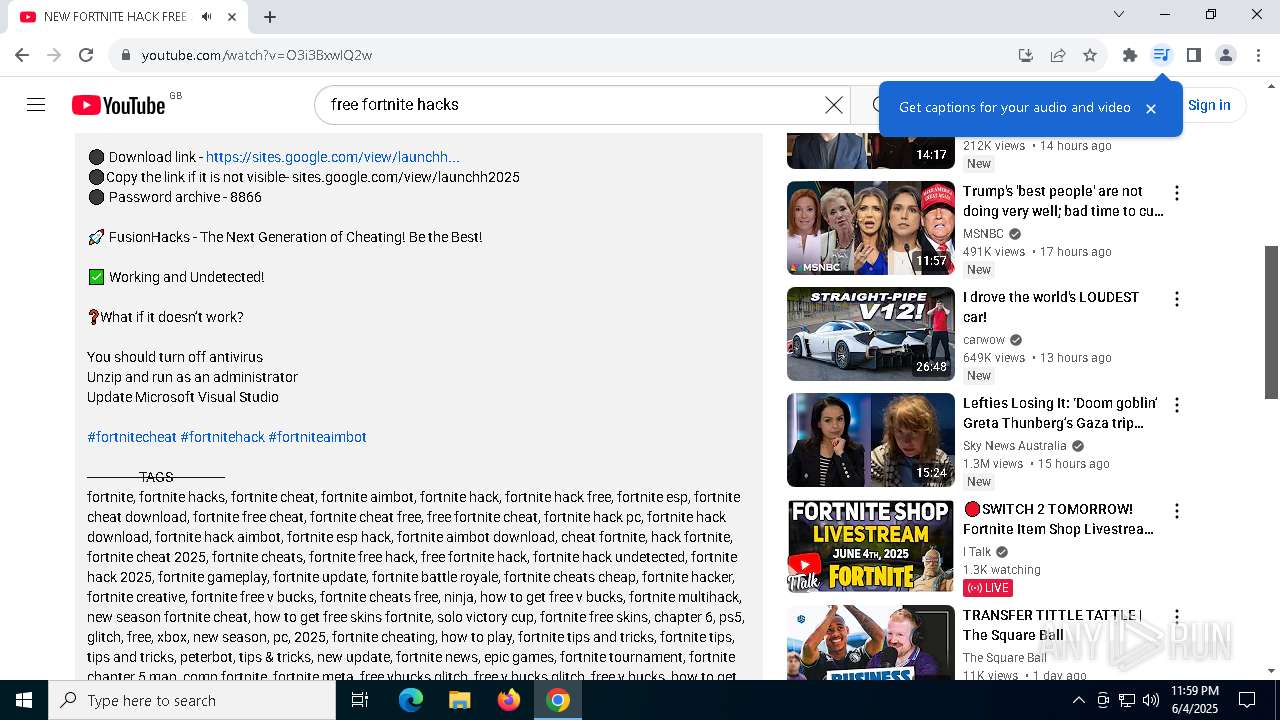Visit The Square Ball channel name
Viewport: 1280px width, 720px height.
click(x=1005, y=658)
